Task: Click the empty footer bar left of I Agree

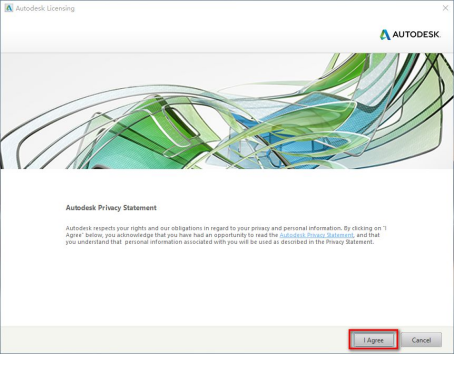Action: 173,340
